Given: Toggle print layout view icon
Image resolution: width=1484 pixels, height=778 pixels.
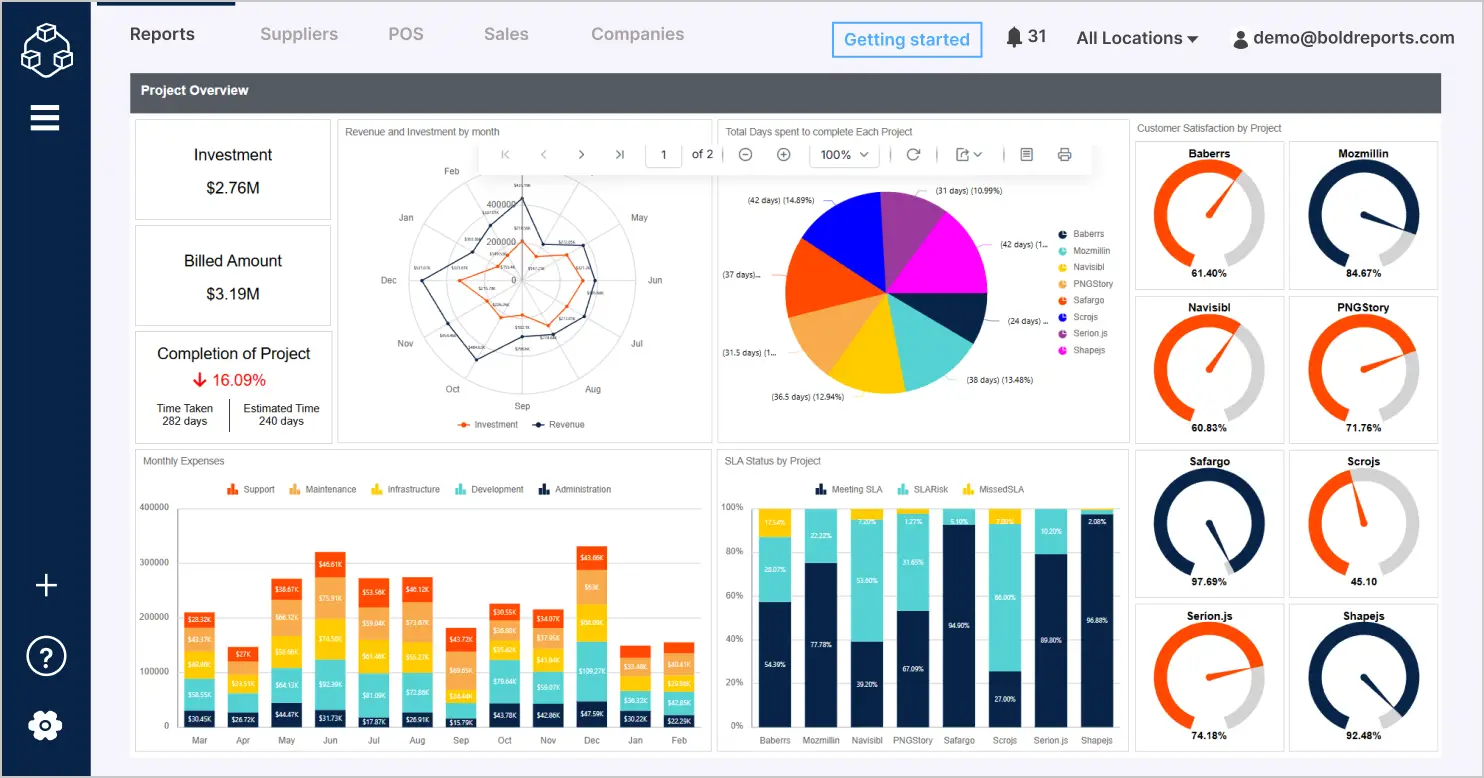Looking at the screenshot, I should (x=1026, y=155).
